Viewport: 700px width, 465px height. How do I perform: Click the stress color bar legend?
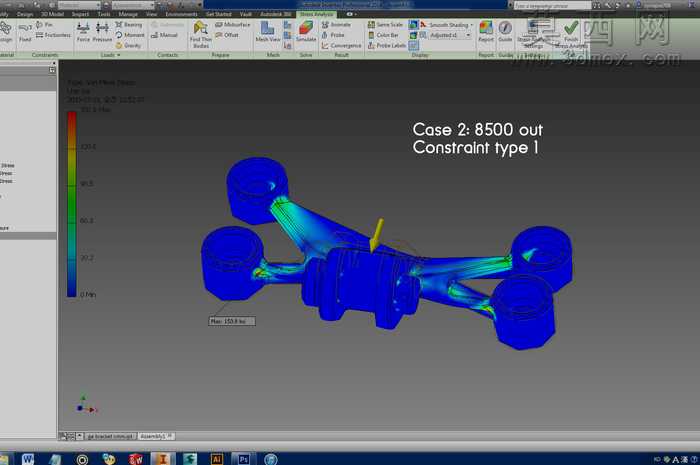pos(71,204)
